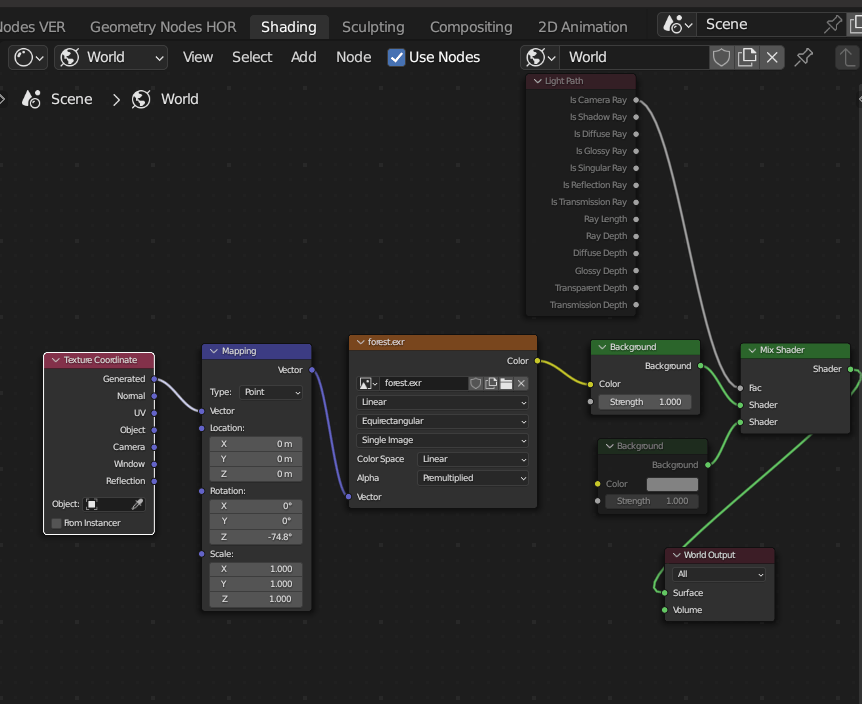Click the World datablock name field
Screen dimensions: 862x704
pyautogui.click(x=634, y=57)
